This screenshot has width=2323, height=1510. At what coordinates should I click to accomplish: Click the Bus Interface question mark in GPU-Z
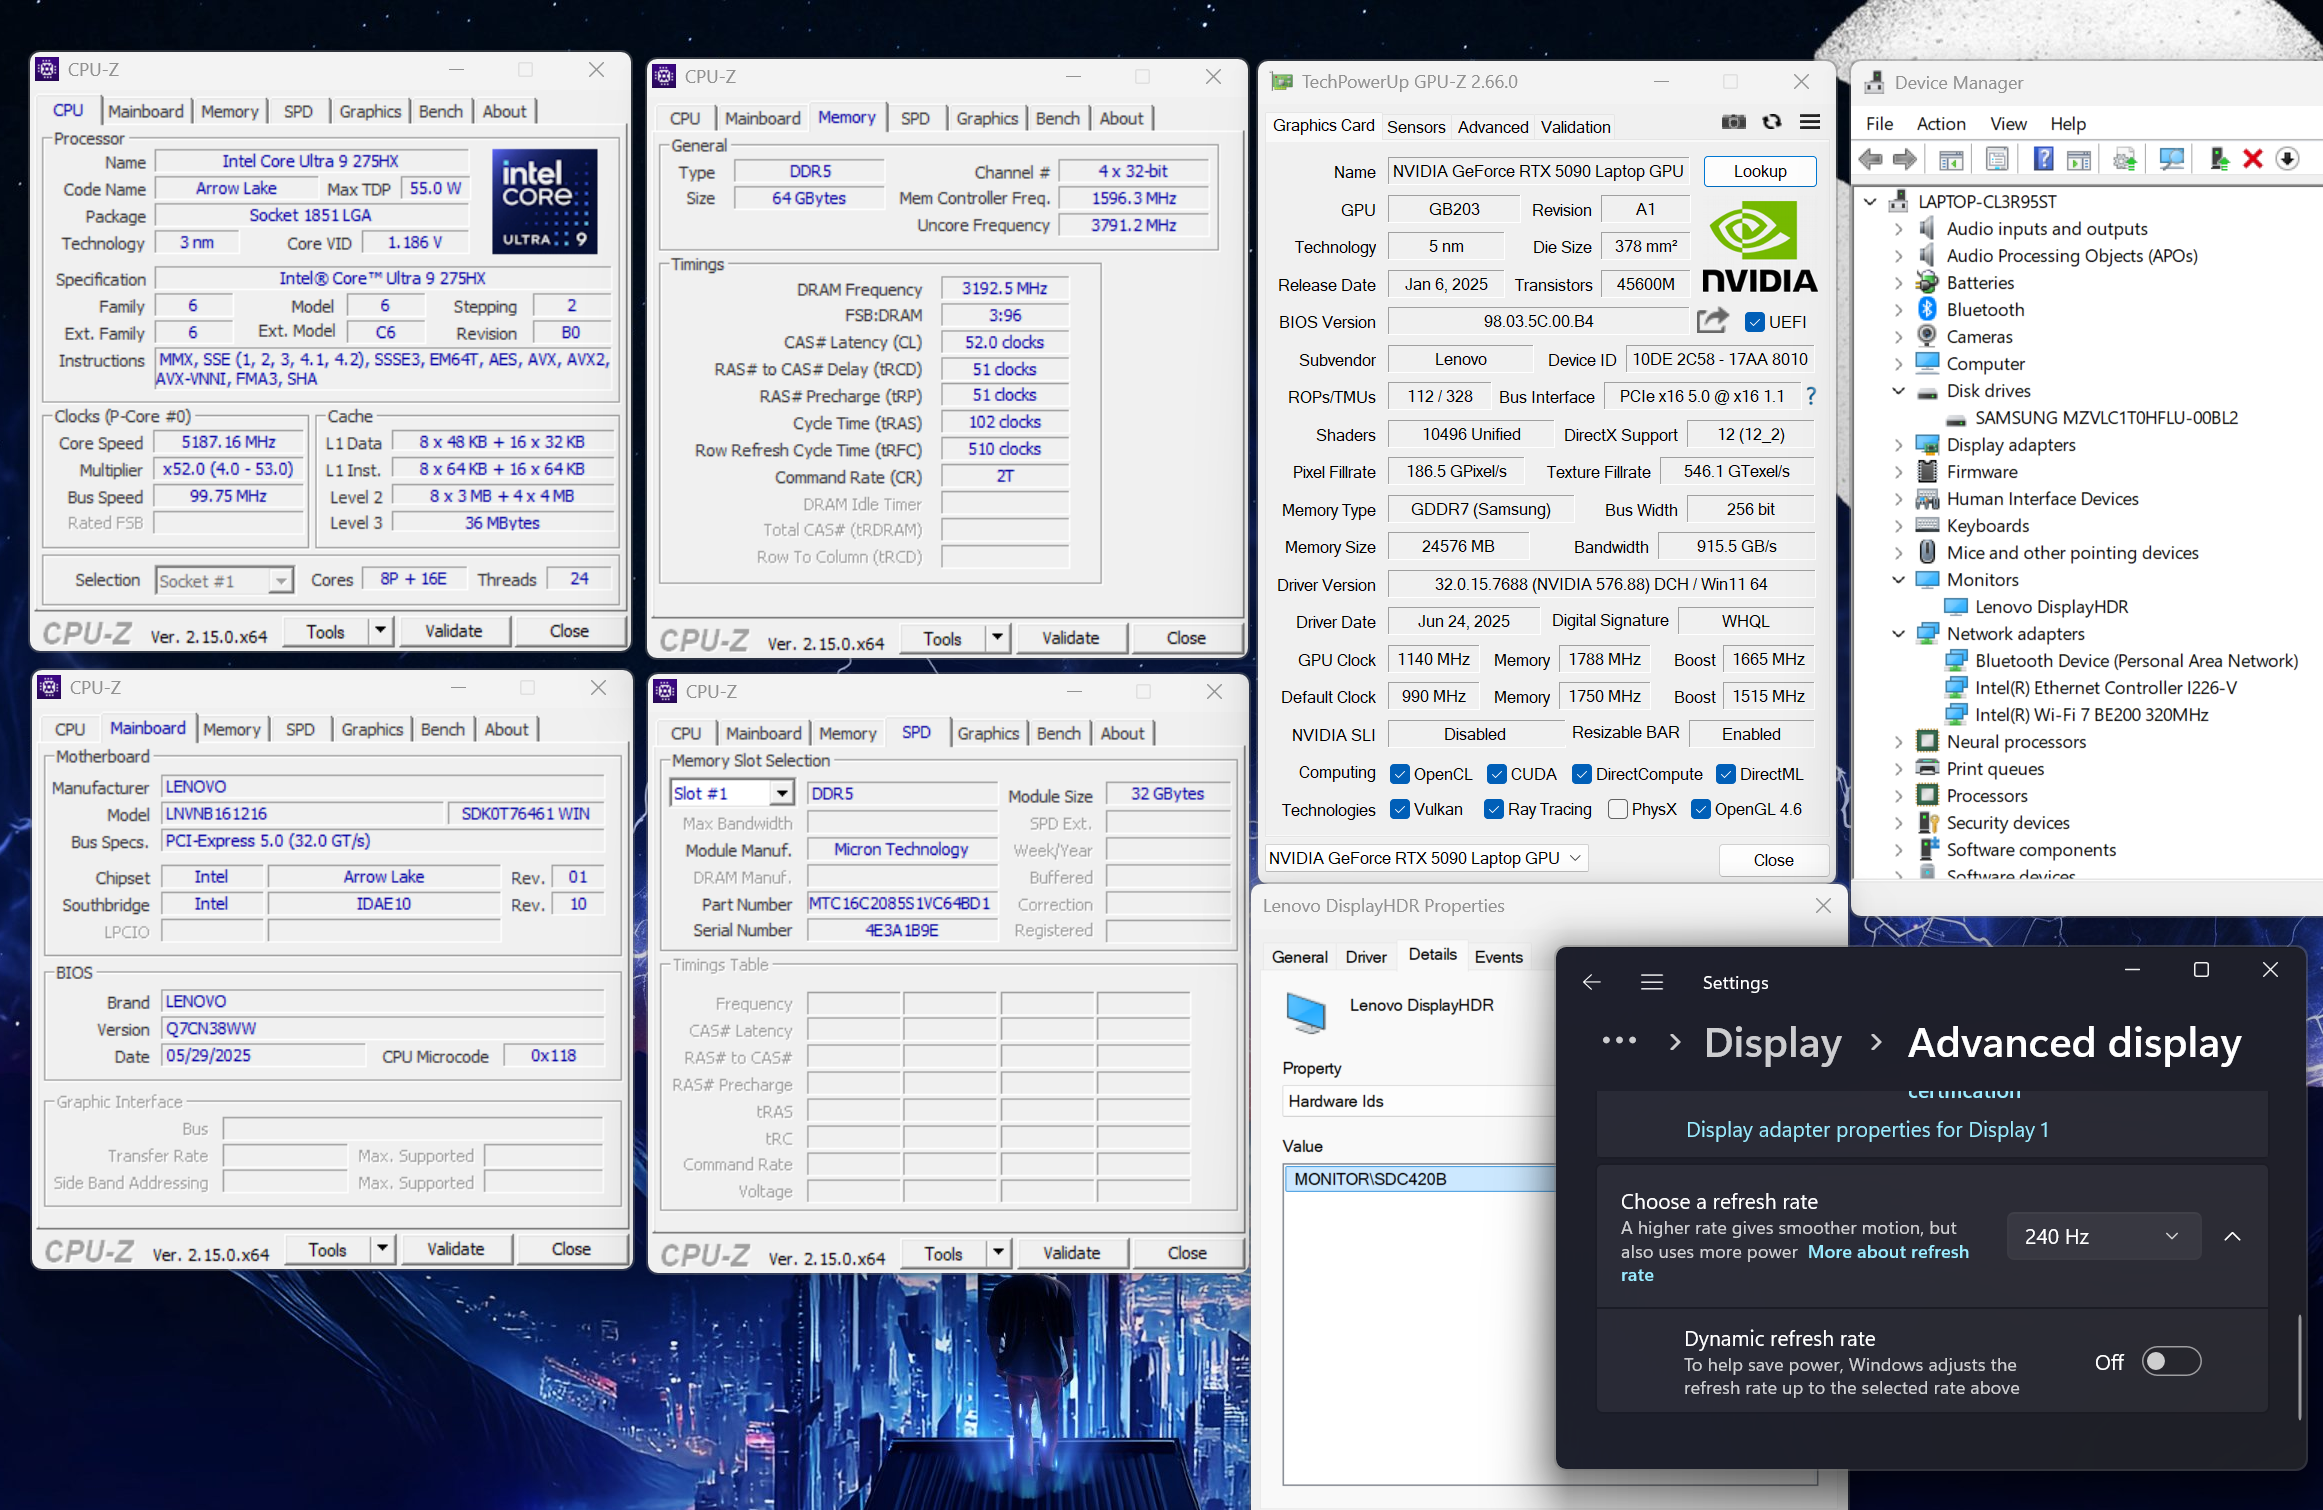(x=1811, y=396)
